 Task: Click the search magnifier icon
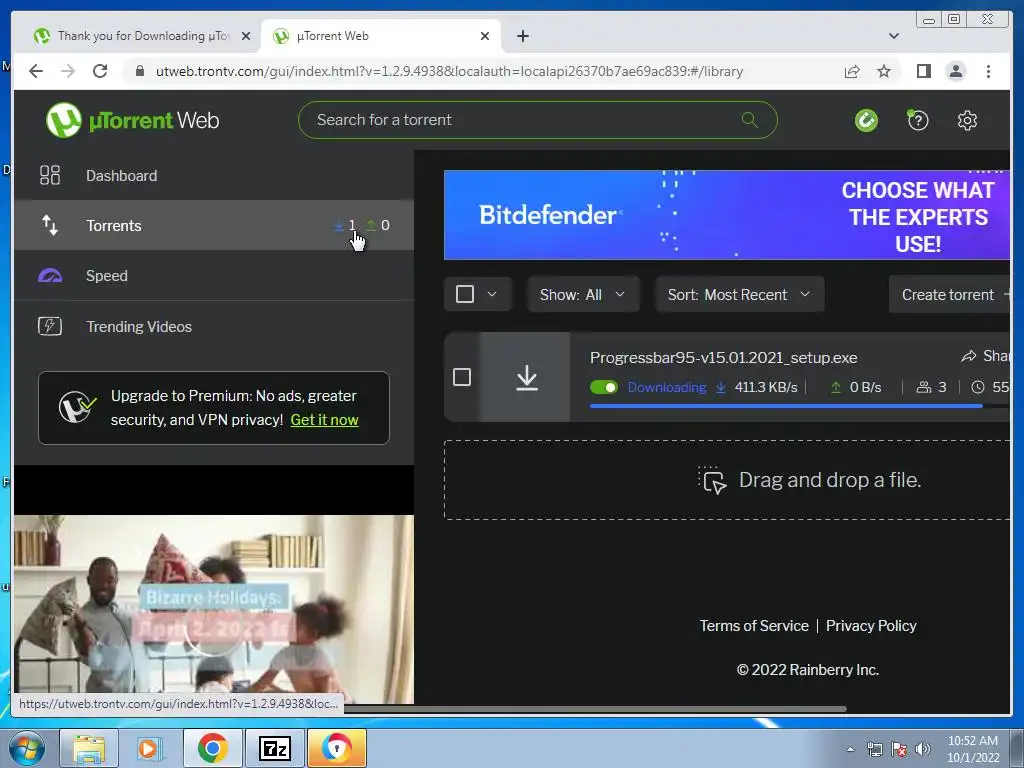tap(750, 120)
